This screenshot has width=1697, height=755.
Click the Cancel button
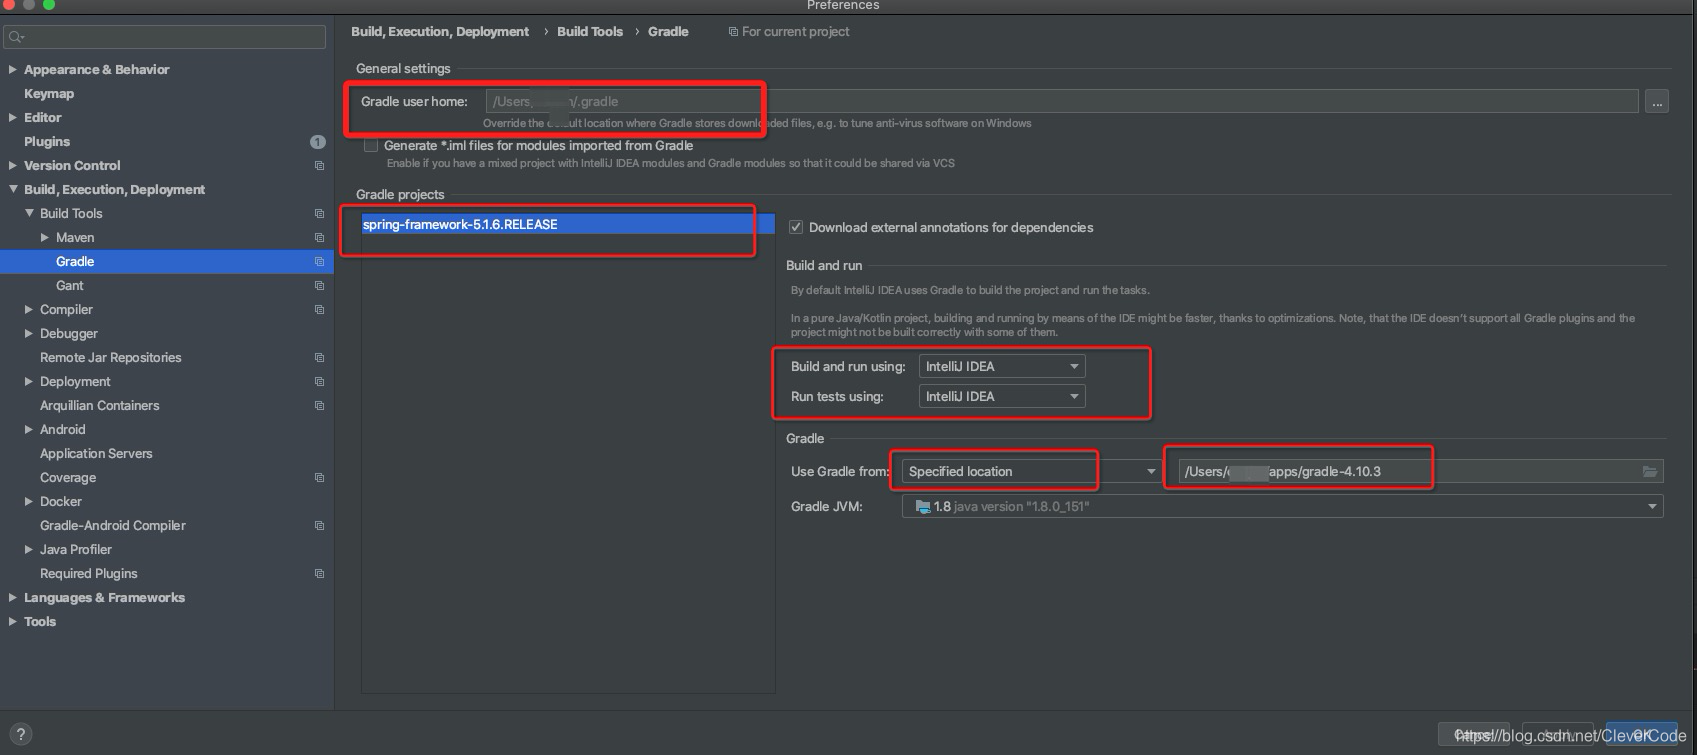coord(1474,734)
